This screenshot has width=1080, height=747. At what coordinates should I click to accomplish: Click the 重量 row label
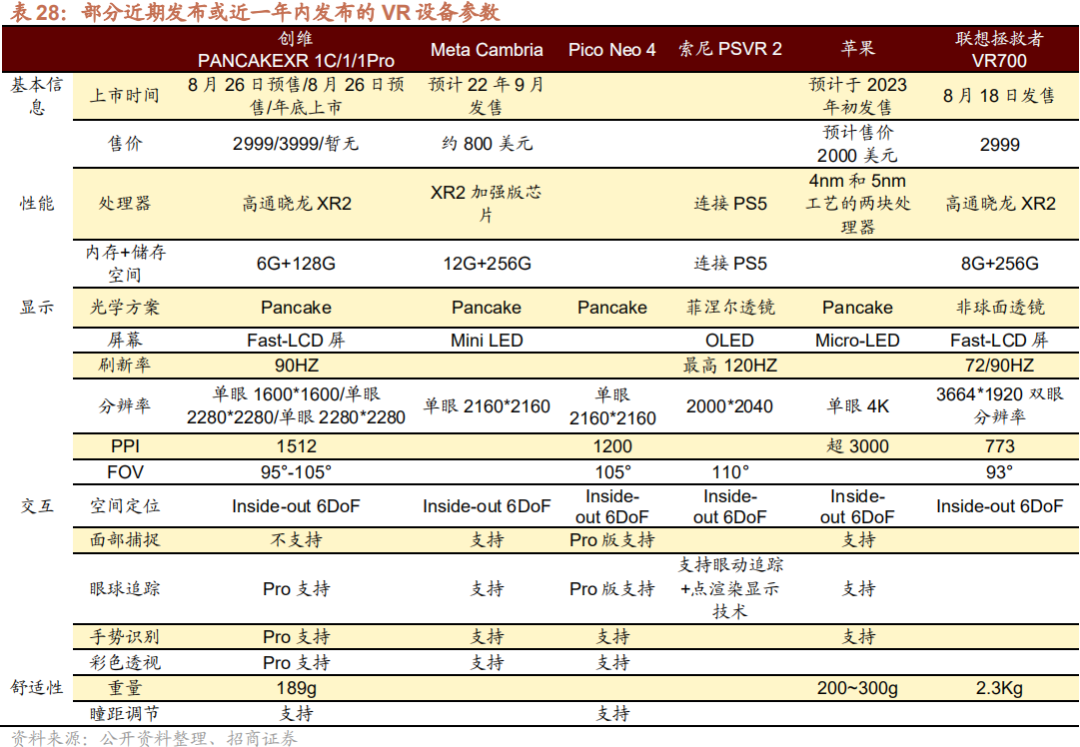[125, 688]
